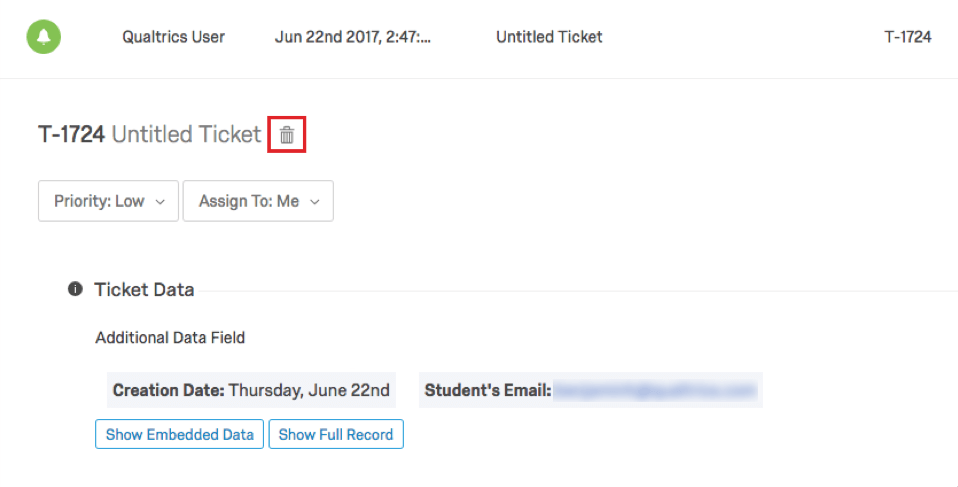Screen dimensions: 958x487
Task: Select the Thursday, June 22nd value
Action: (x=309, y=390)
